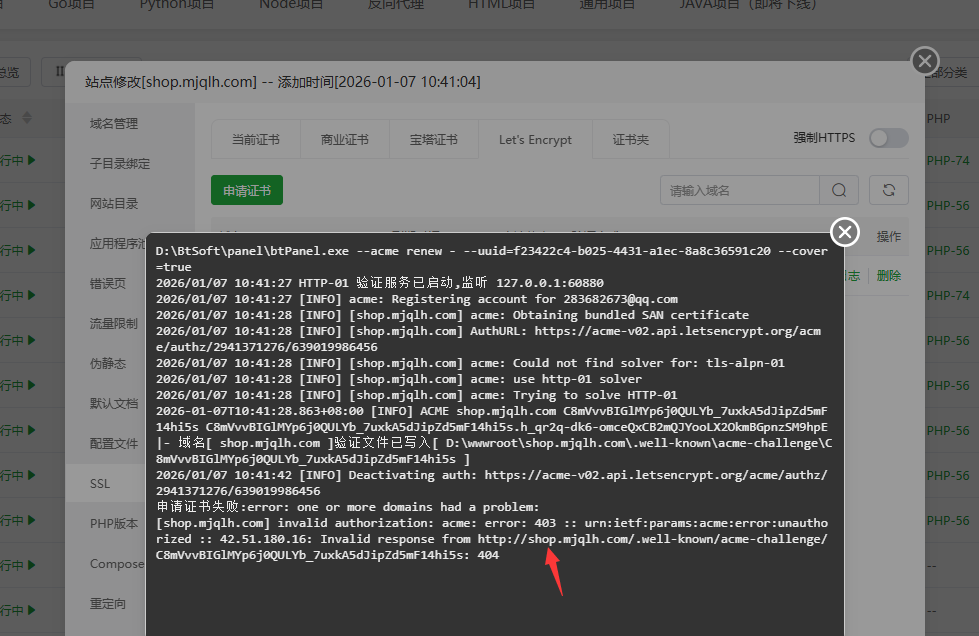This screenshot has height=636, width=979.
Task: Click the 申请证书失败 error line in log
Action: (x=347, y=507)
